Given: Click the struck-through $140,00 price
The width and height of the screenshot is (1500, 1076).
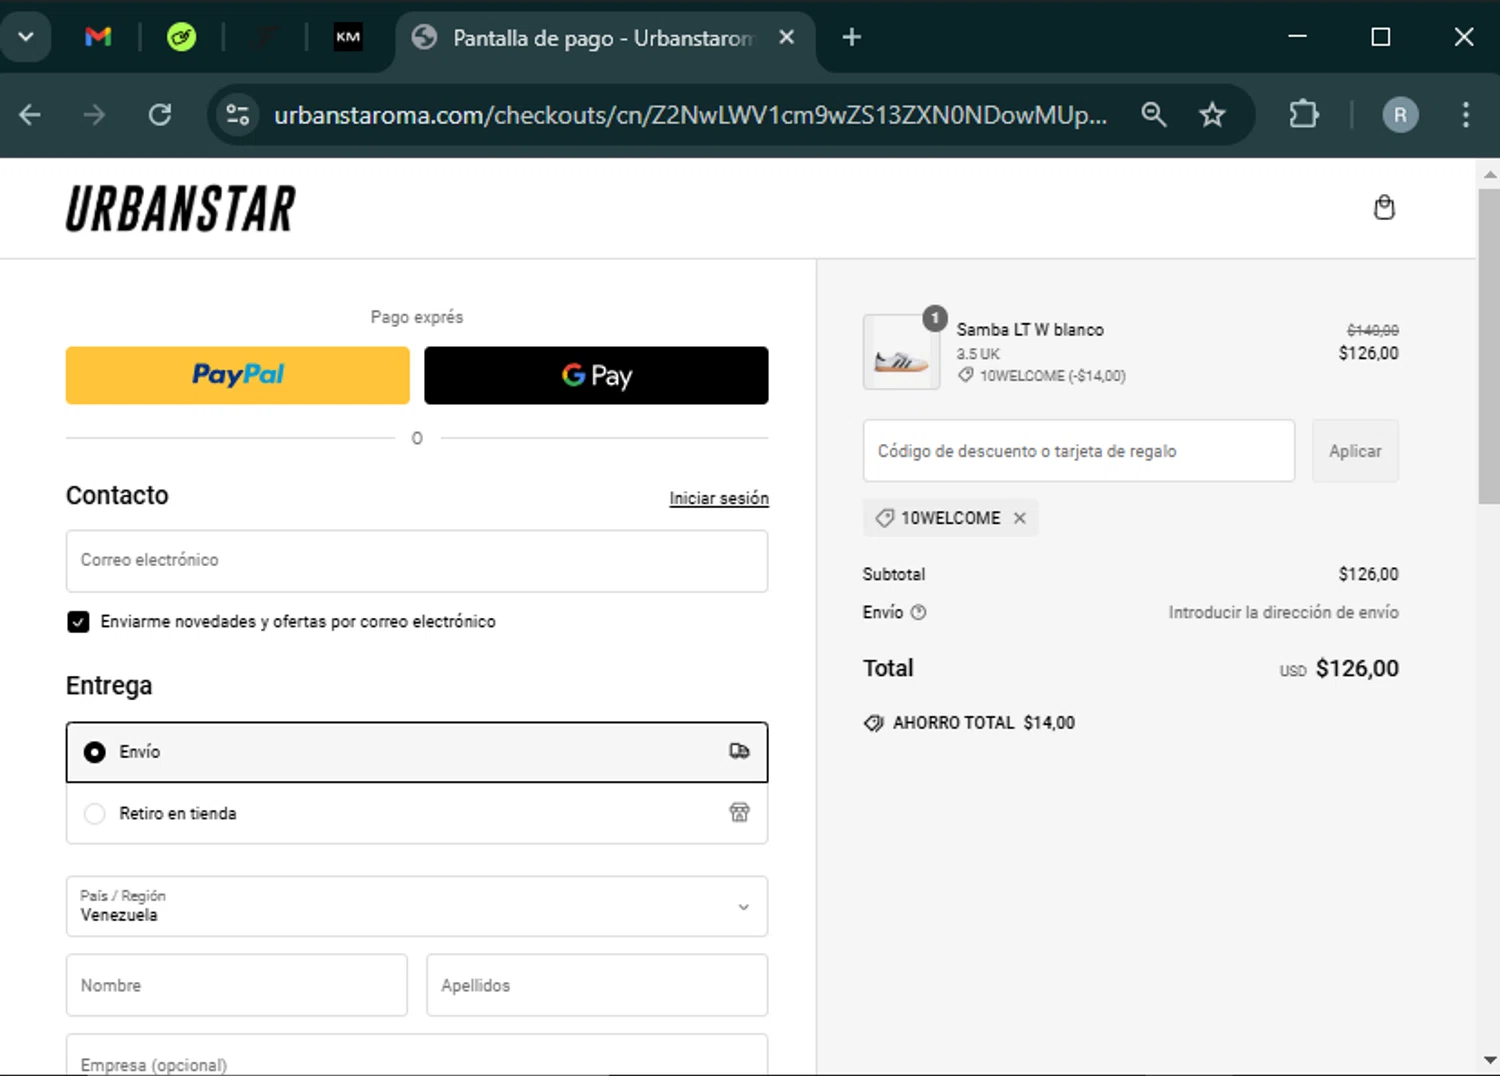Looking at the screenshot, I should pos(1372,330).
